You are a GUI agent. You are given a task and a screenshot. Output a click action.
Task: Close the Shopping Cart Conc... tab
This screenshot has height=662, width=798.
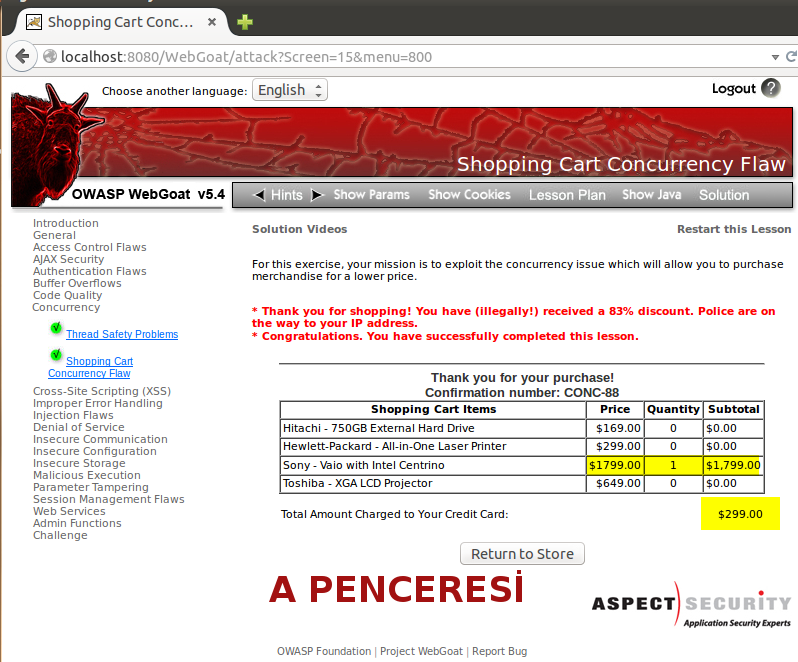click(x=212, y=22)
